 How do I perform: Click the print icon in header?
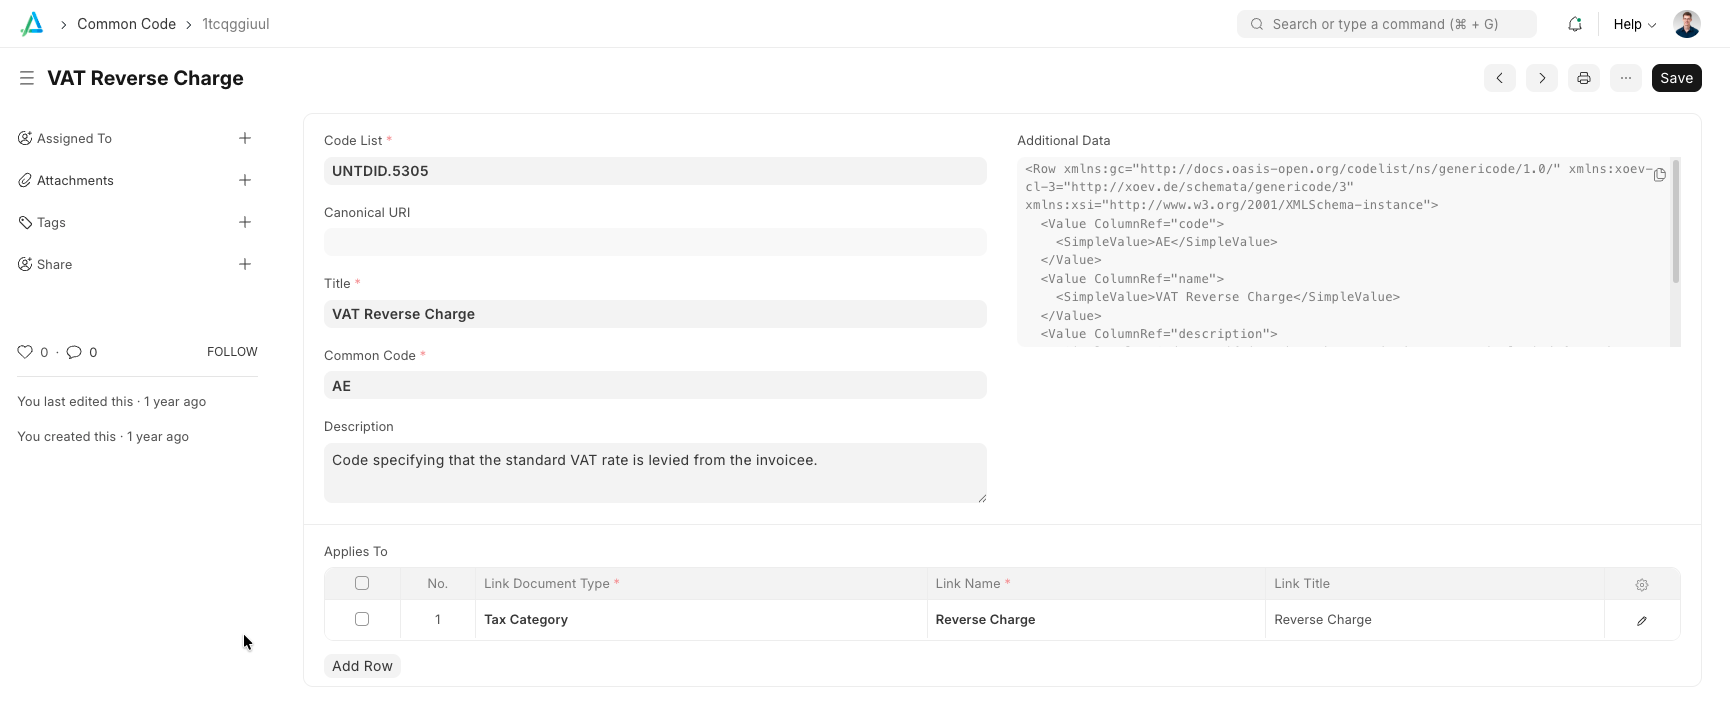(1583, 78)
